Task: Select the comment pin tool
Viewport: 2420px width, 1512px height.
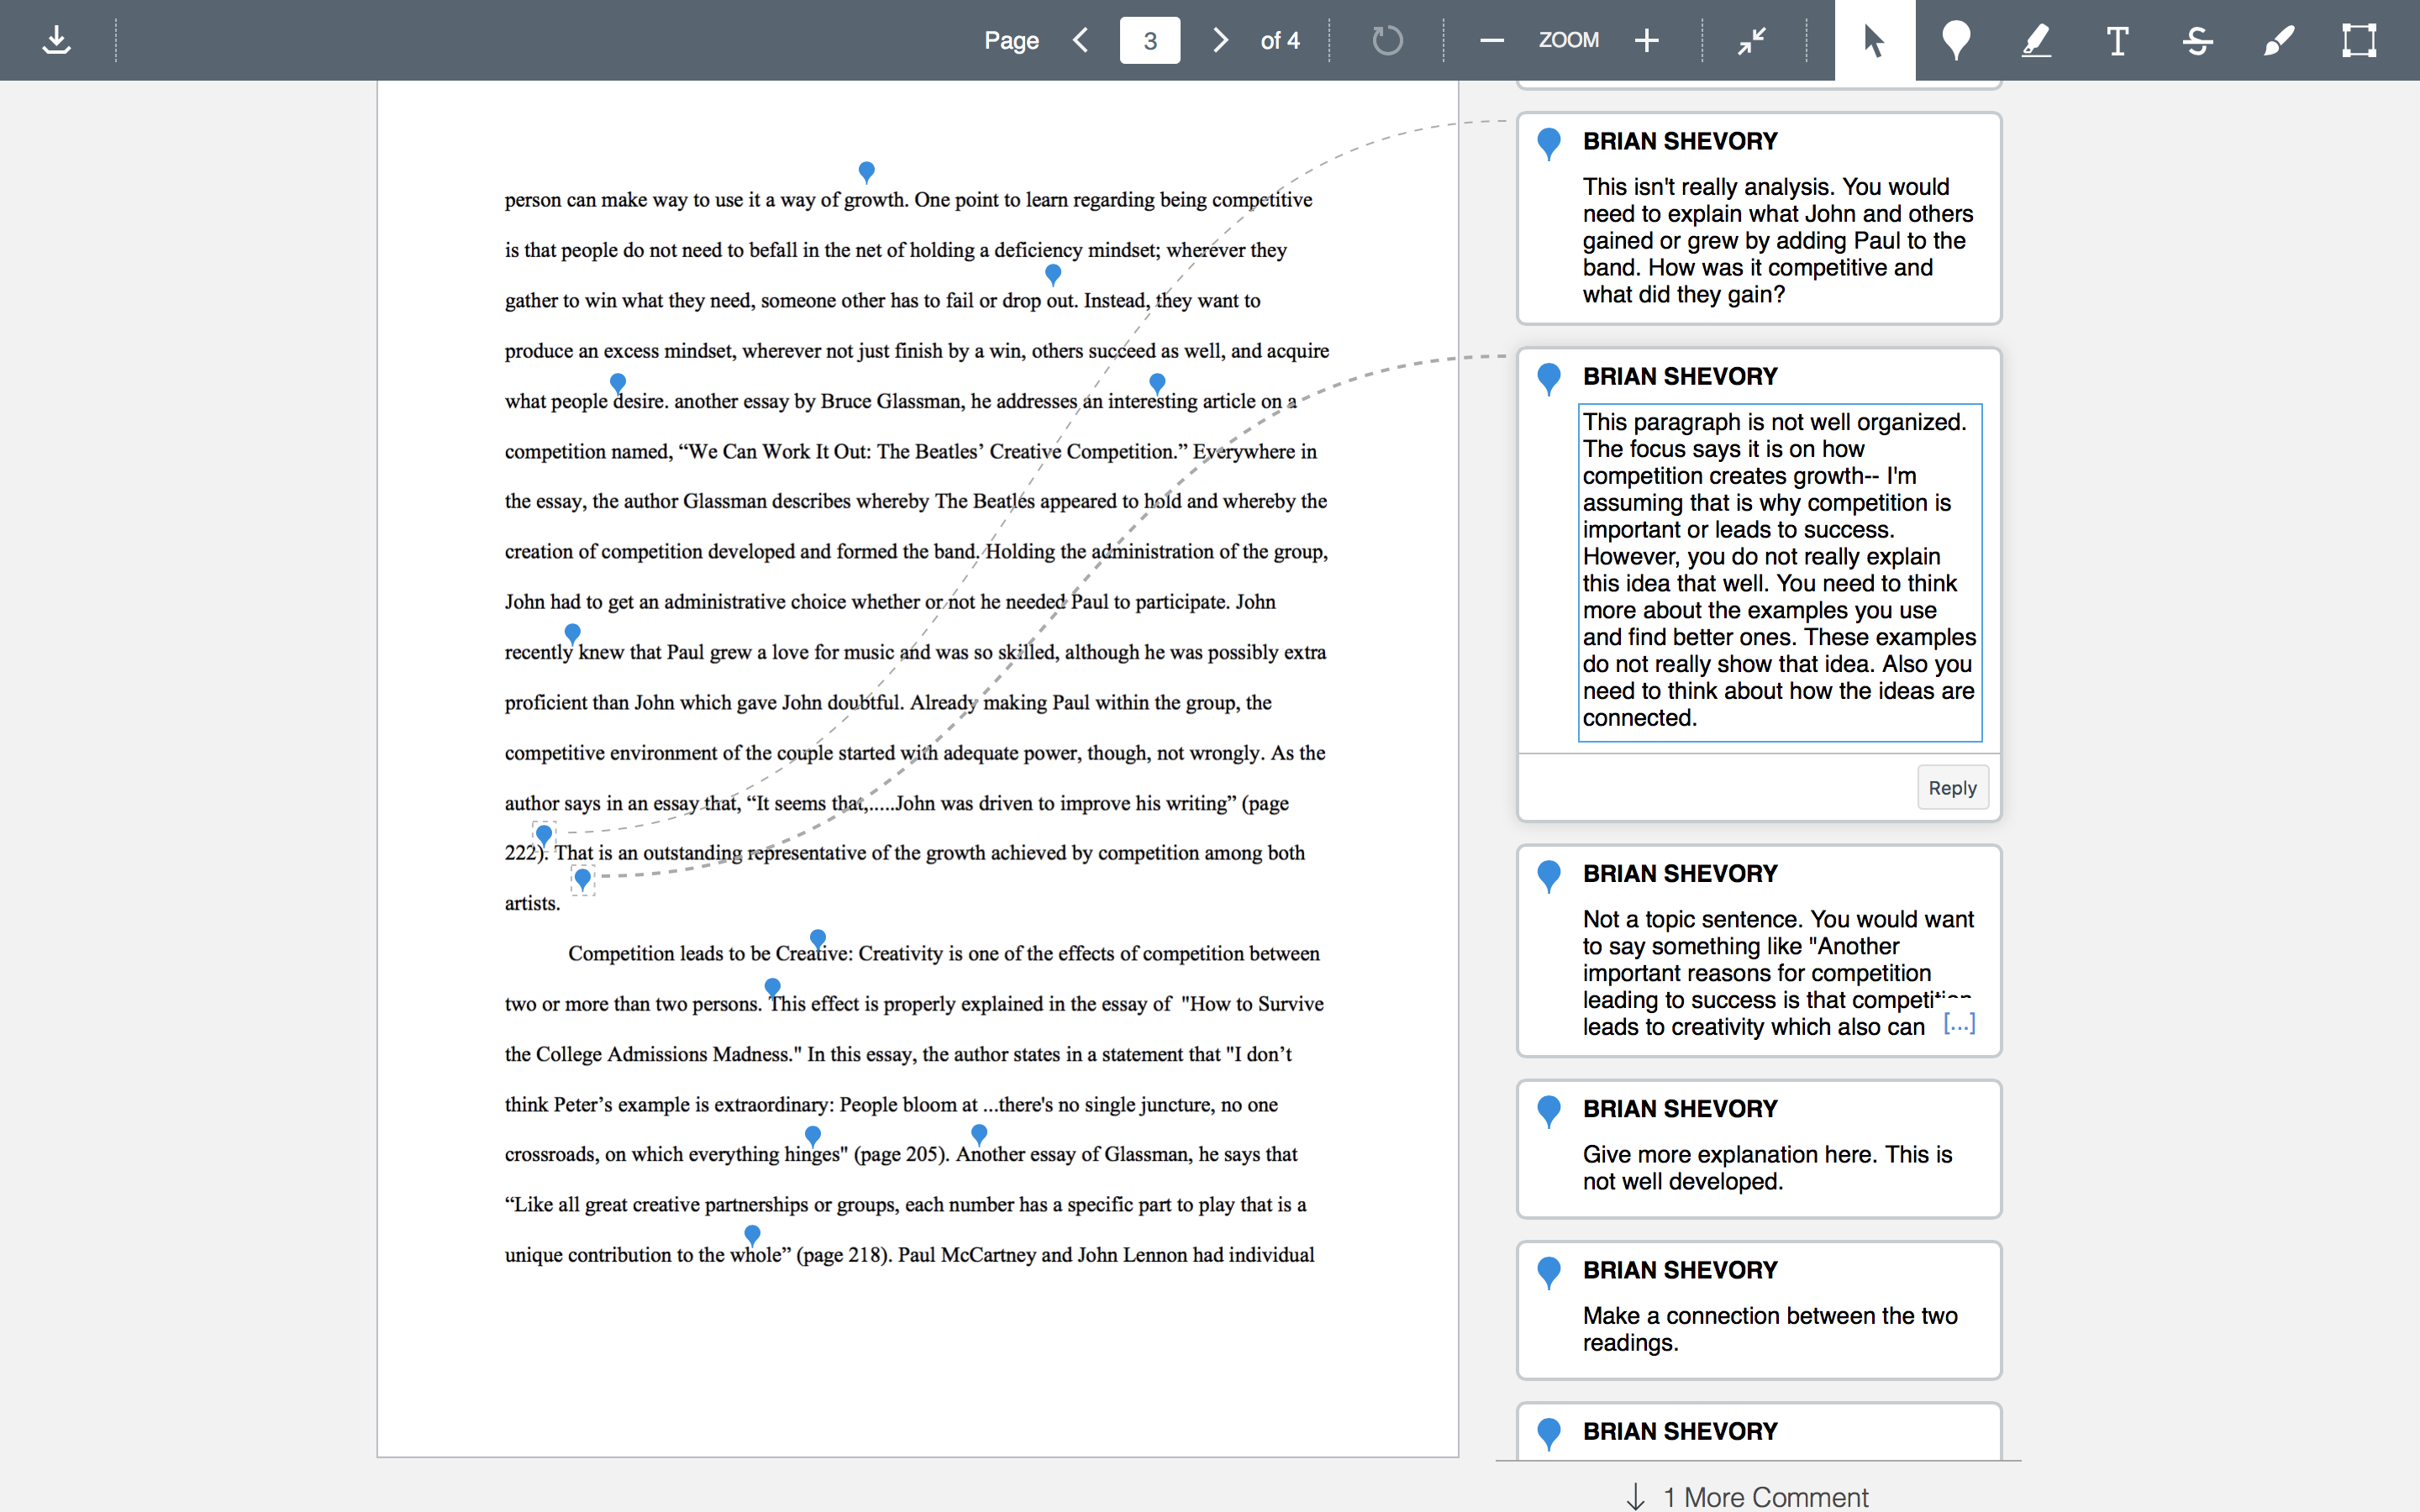Action: tap(1956, 40)
